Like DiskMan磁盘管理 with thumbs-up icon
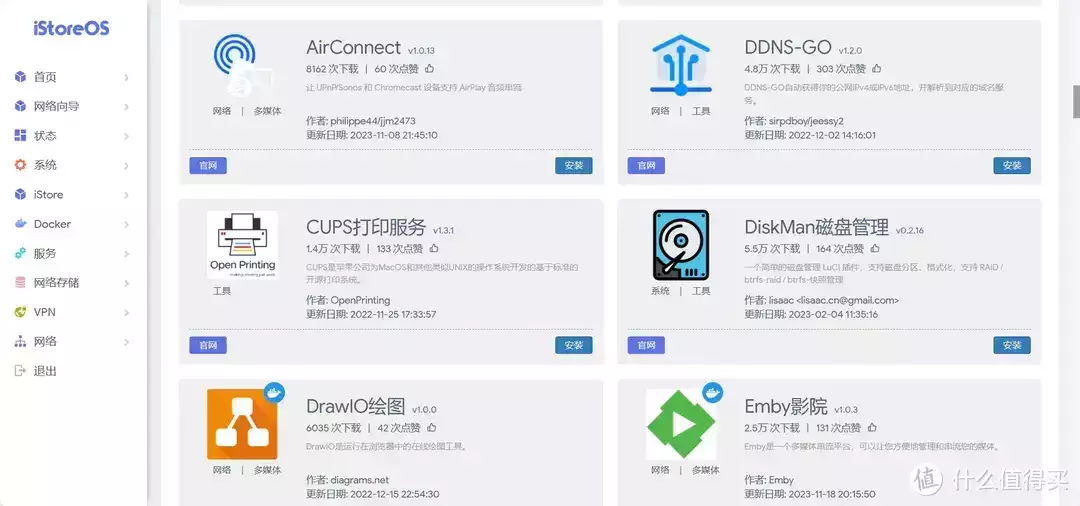This screenshot has width=1080, height=506. click(875, 249)
